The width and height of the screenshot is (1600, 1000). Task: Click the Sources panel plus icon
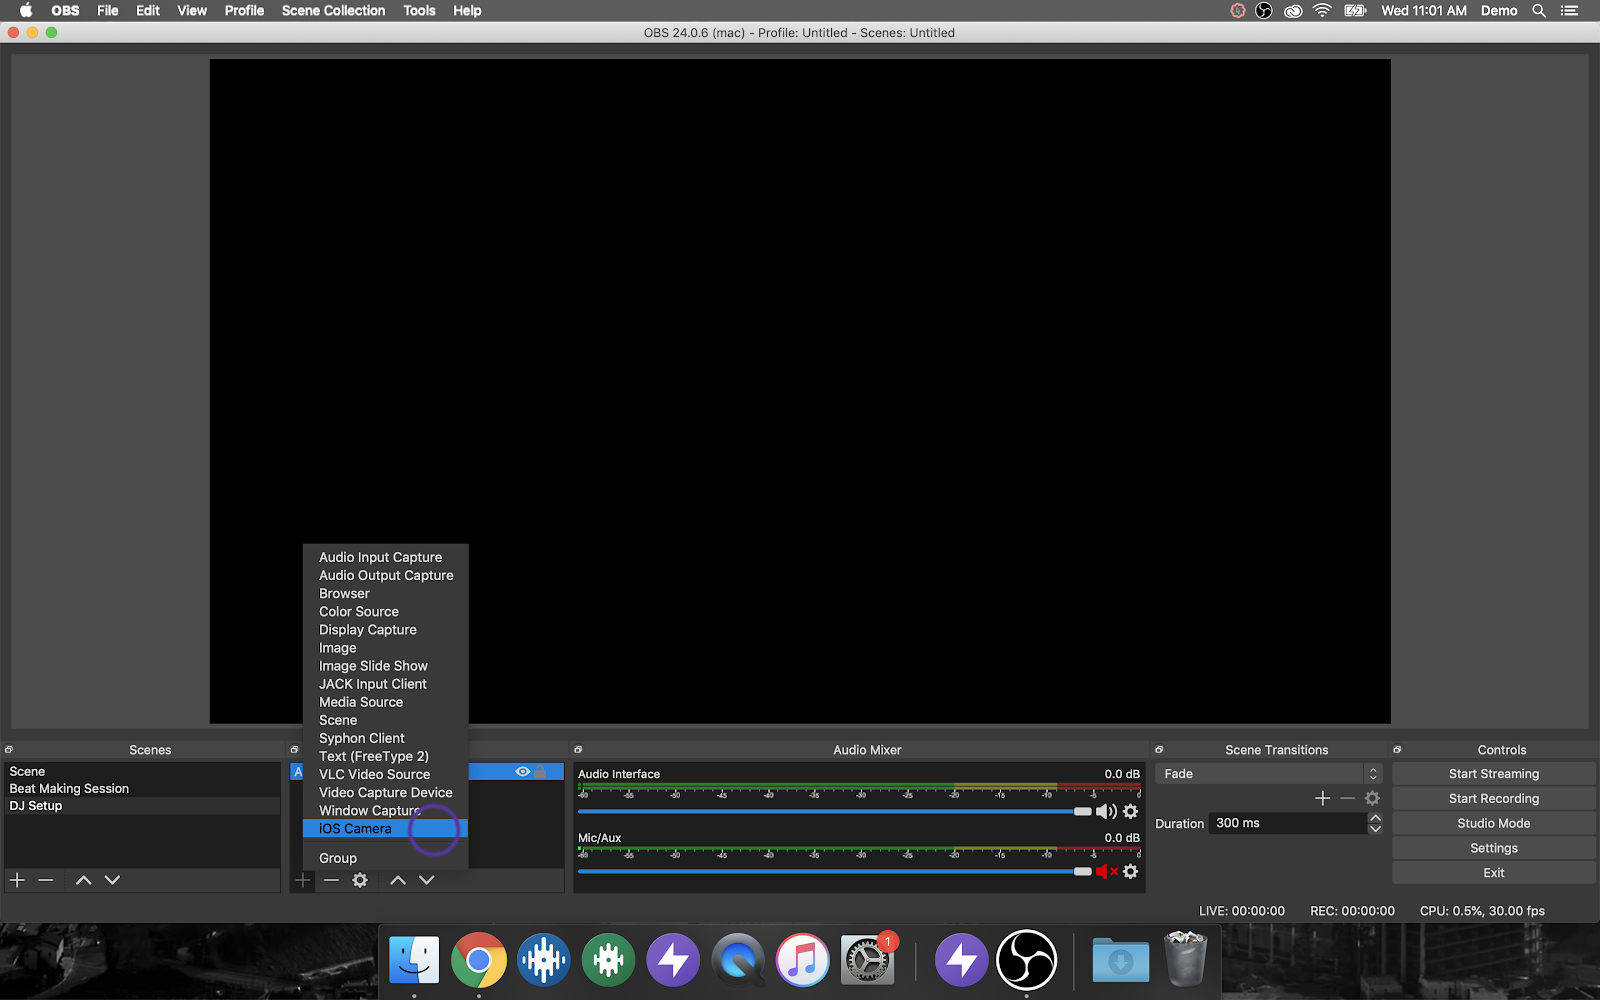tap(303, 880)
